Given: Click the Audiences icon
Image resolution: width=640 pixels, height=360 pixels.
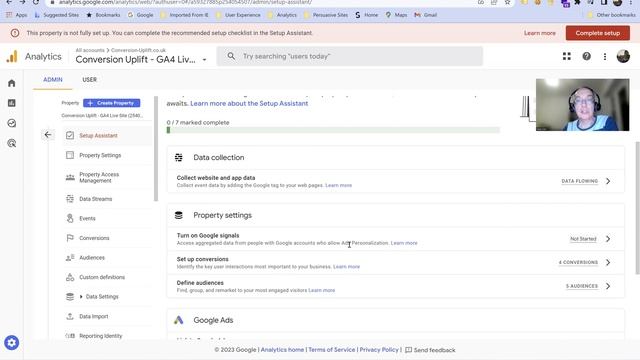Looking at the screenshot, I should (x=70, y=258).
